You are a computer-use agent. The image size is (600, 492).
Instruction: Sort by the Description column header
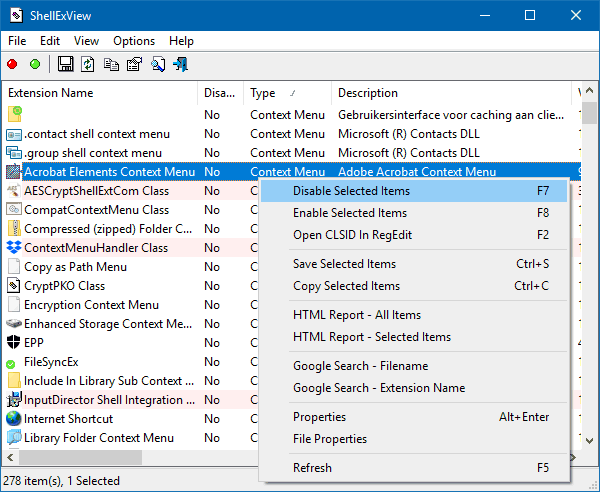tap(452, 93)
